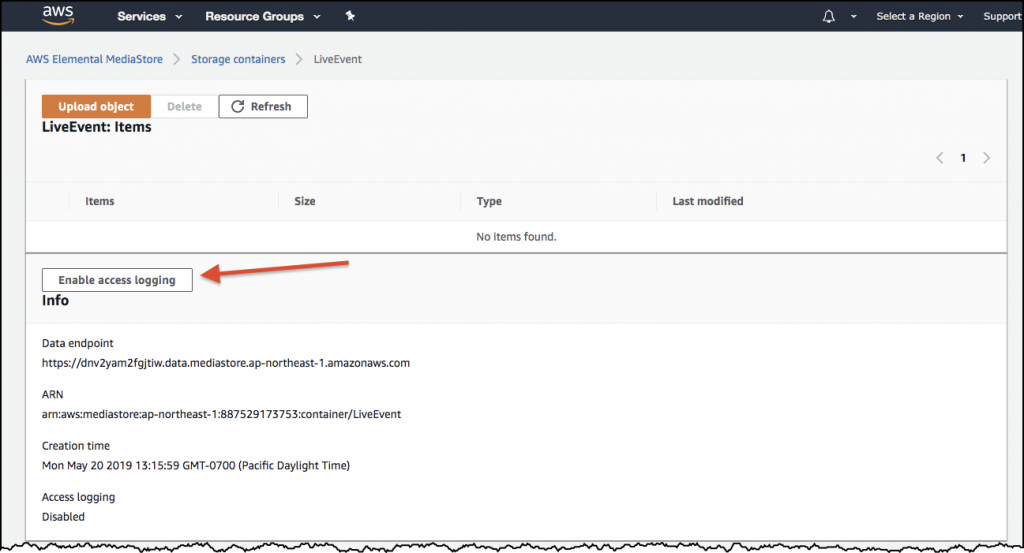Open the Resource Groups dropdown
Viewport: 1024px width, 553px height.
click(263, 17)
